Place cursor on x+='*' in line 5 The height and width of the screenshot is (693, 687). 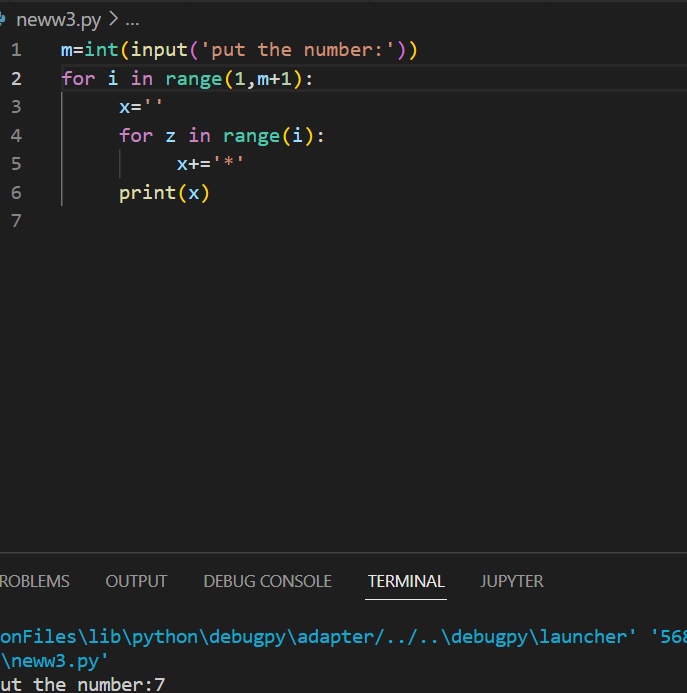click(210, 164)
